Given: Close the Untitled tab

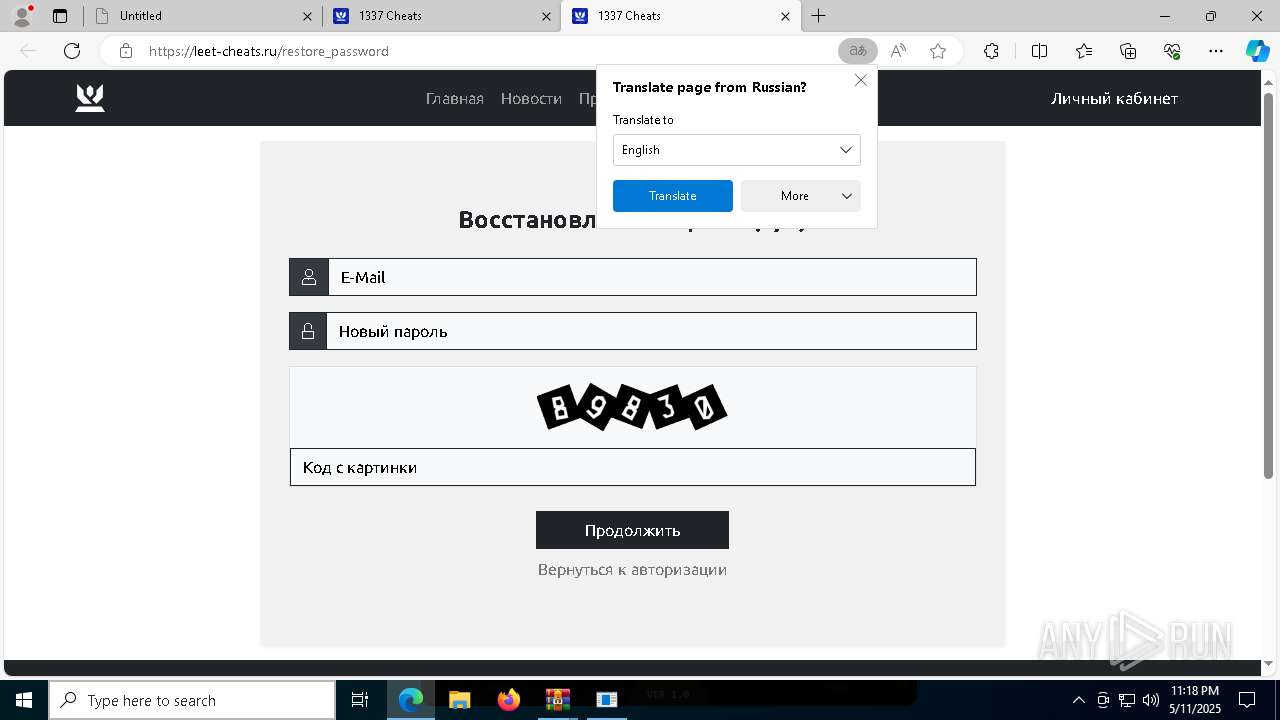Looking at the screenshot, I should click(x=307, y=16).
